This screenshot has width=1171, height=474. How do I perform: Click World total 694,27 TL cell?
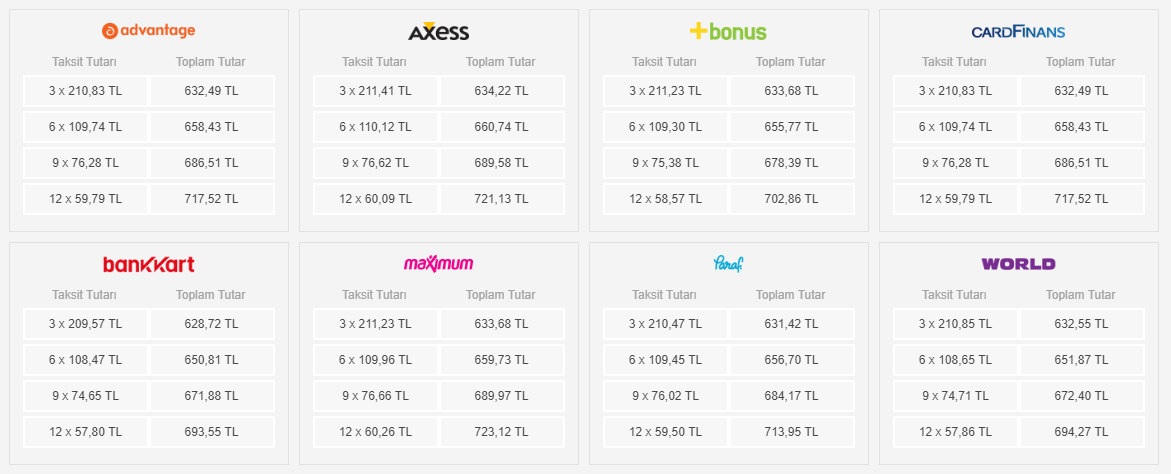click(1081, 432)
